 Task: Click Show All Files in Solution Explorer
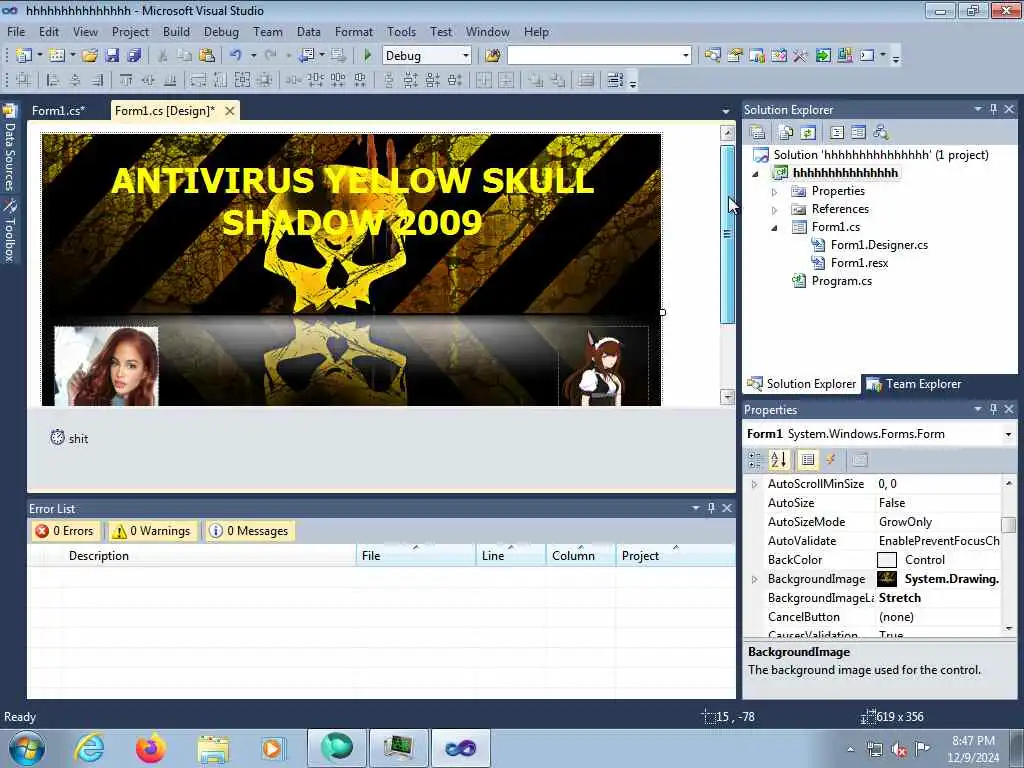(786, 133)
